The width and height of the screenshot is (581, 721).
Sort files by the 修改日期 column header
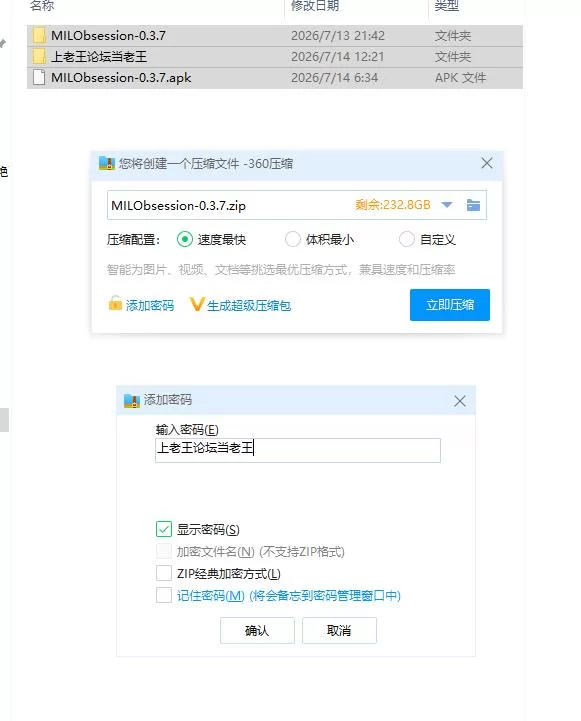315,6
